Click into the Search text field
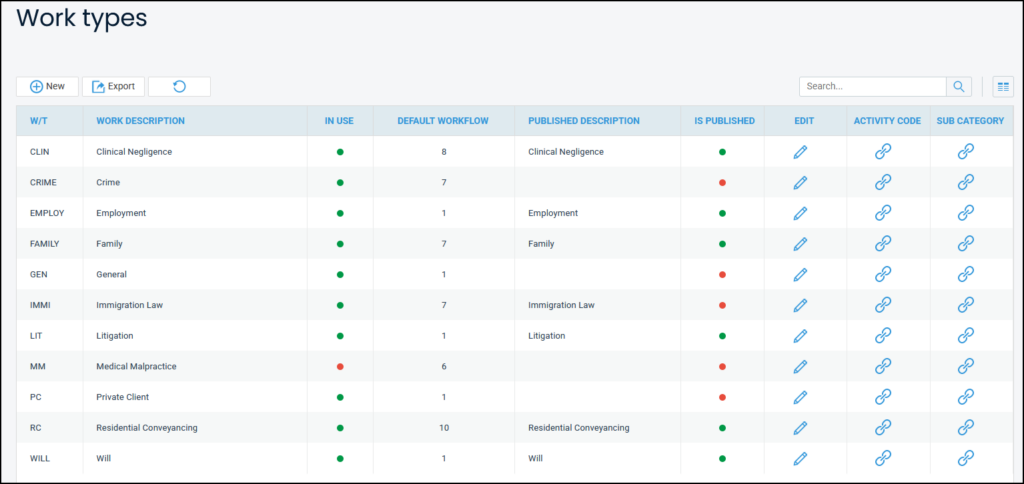Viewport: 1024px width, 484px height. tap(872, 87)
